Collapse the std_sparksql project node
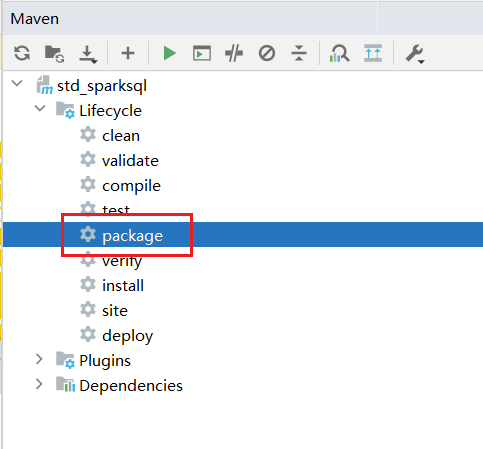The height and width of the screenshot is (449, 483). coord(17,83)
